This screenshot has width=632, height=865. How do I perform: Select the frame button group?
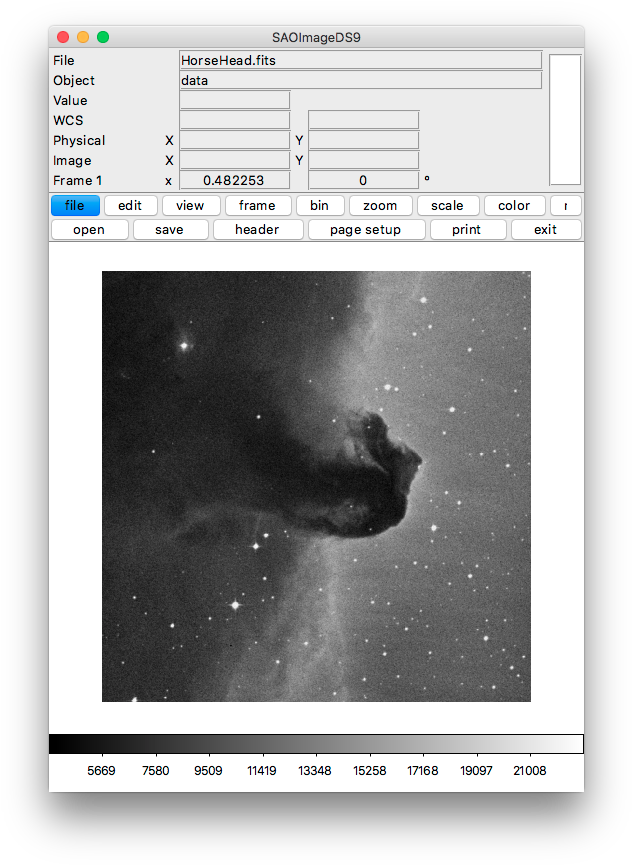(257, 205)
